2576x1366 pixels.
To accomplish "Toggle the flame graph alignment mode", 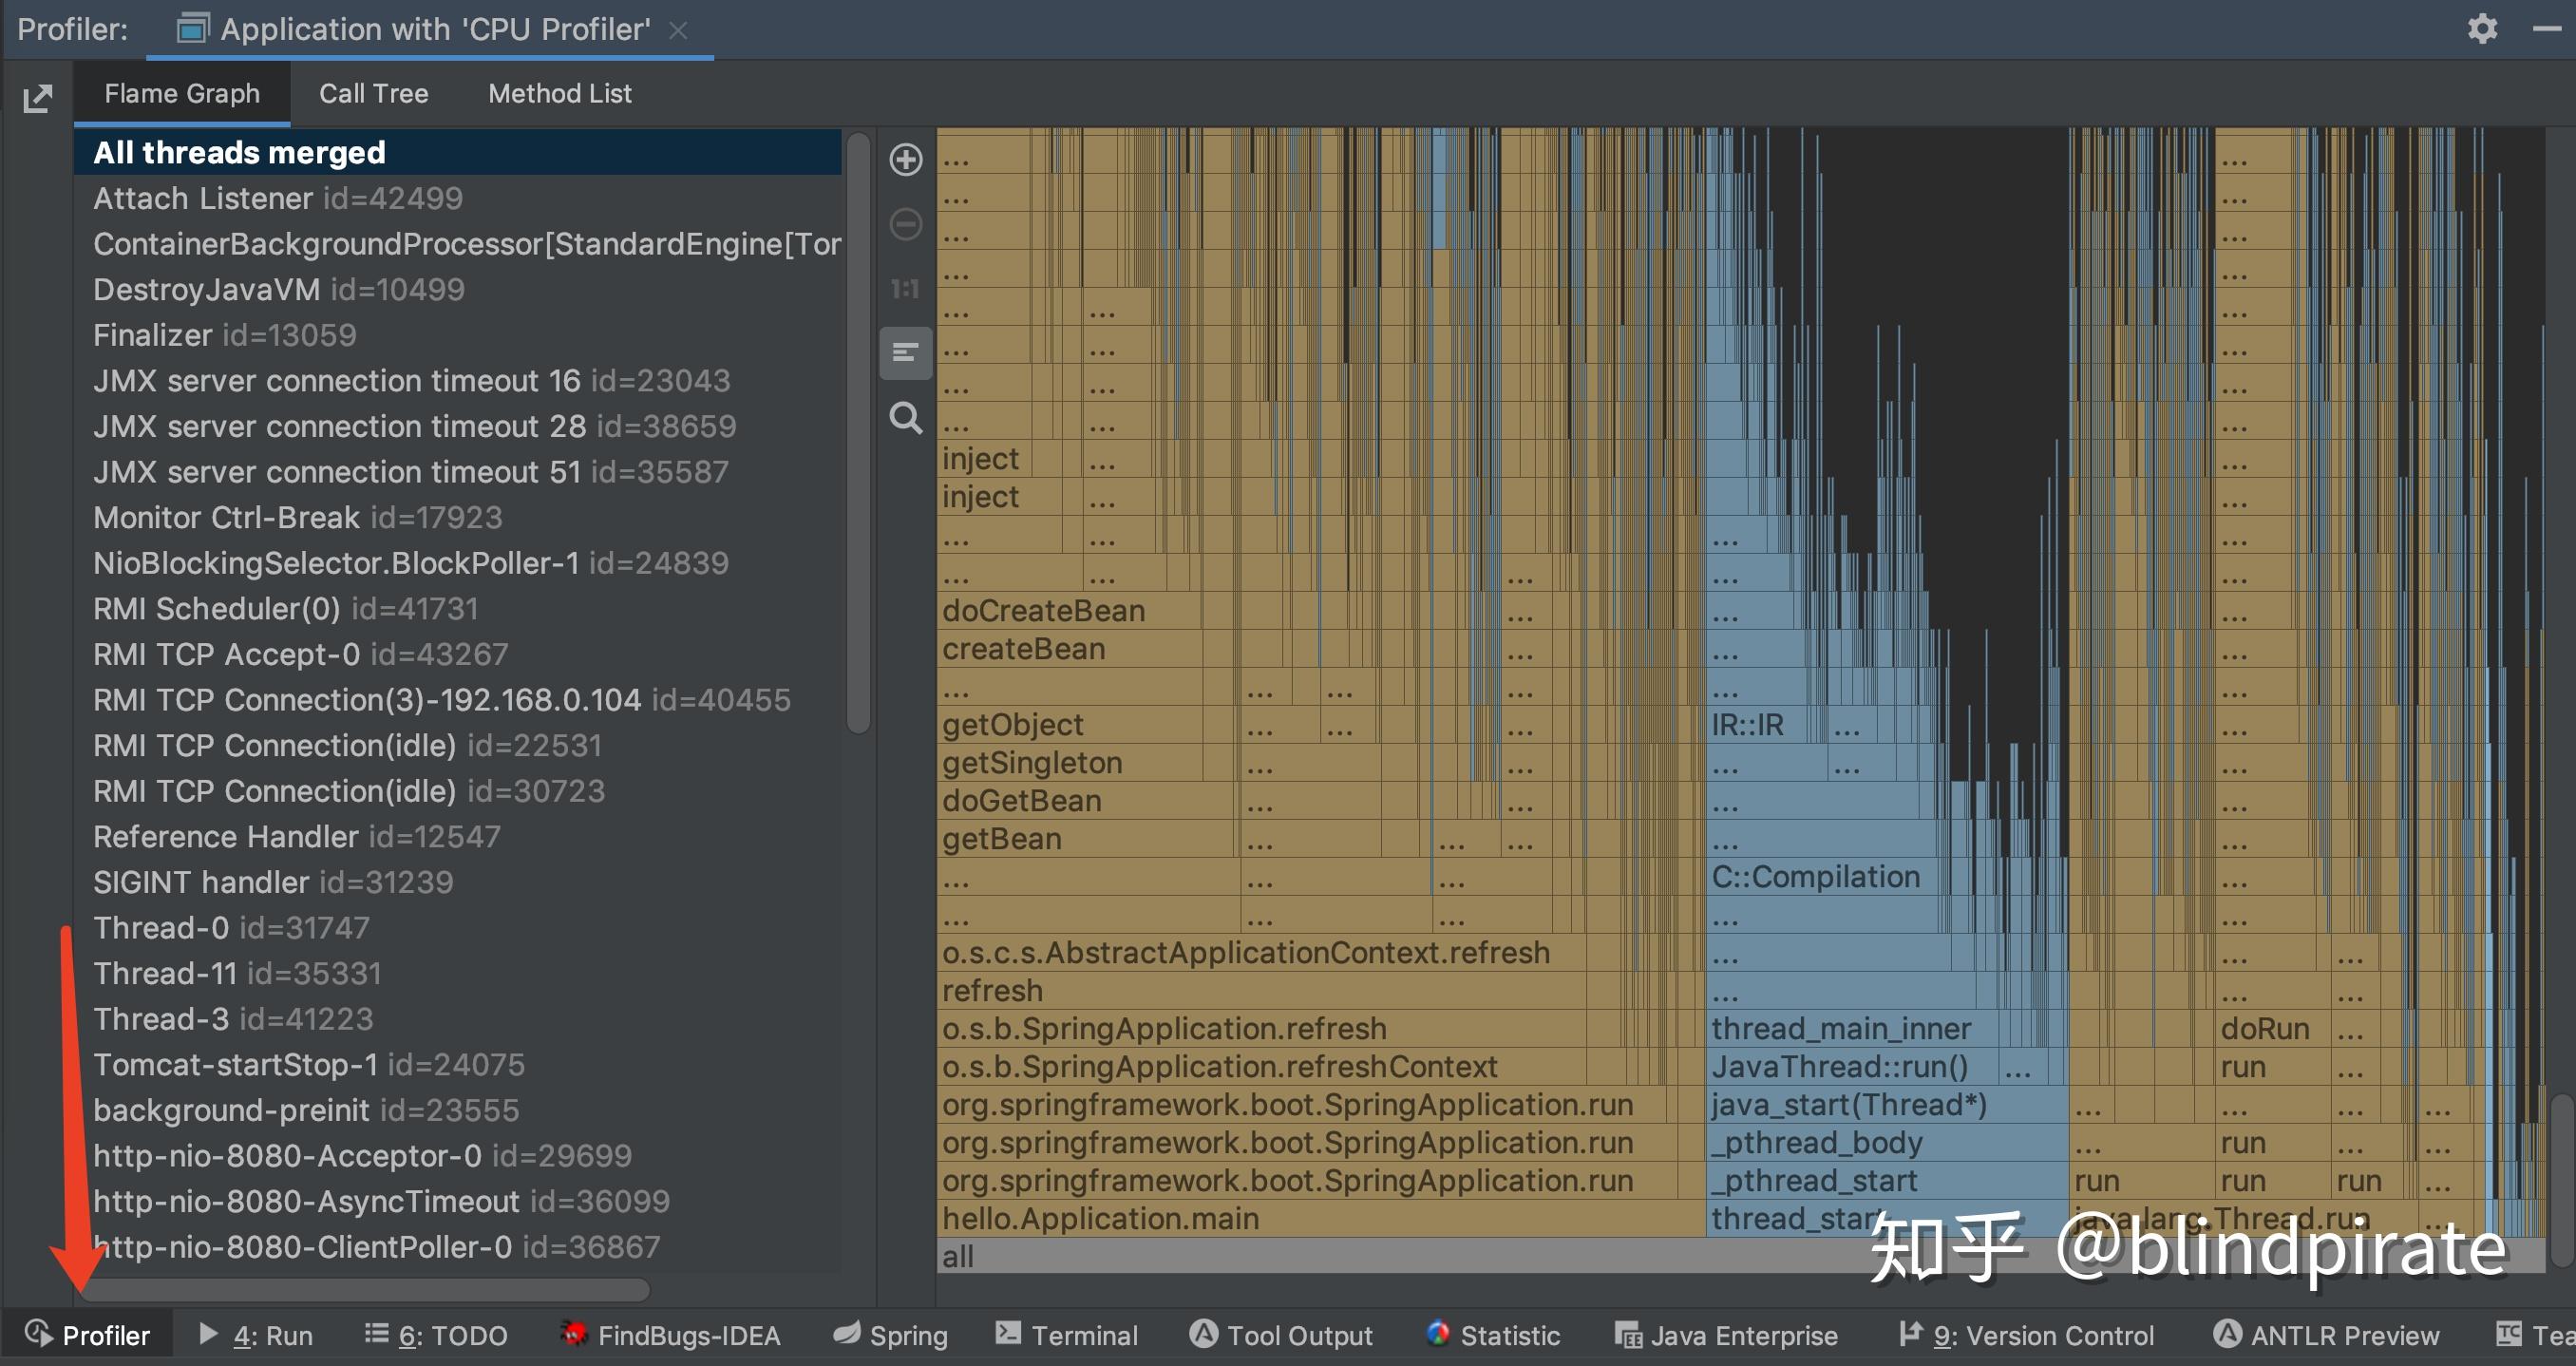I will (905, 353).
